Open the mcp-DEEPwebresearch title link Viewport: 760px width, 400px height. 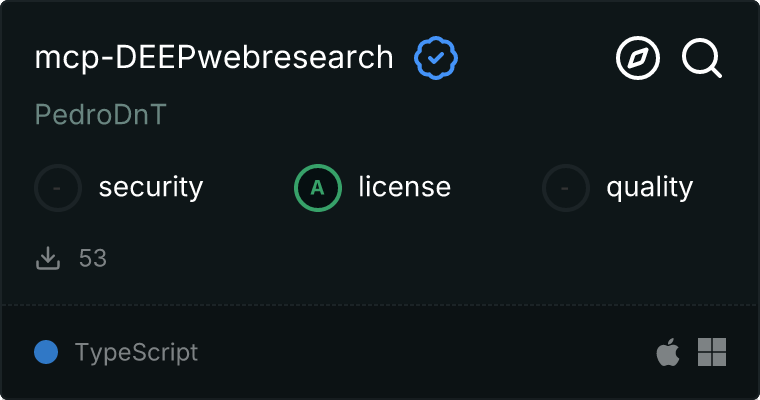[214, 59]
